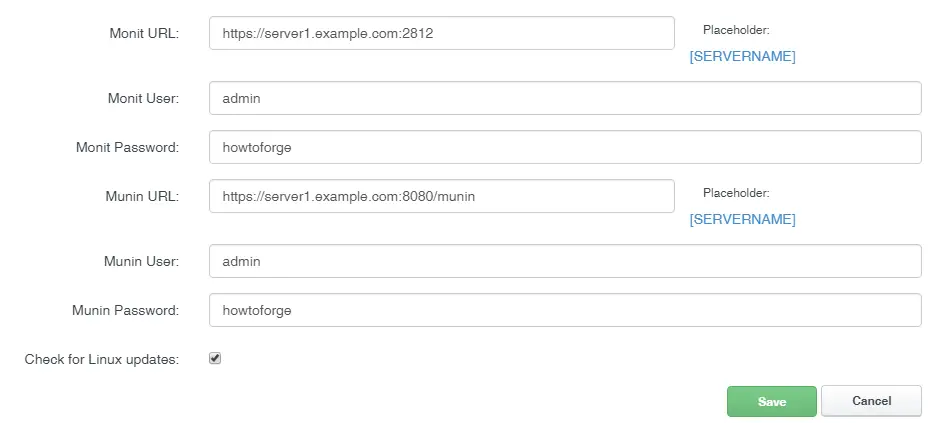This screenshot has height=423, width=929.
Task: Click 'Placeholder:' text beside Munin URL
Action: pos(736,193)
